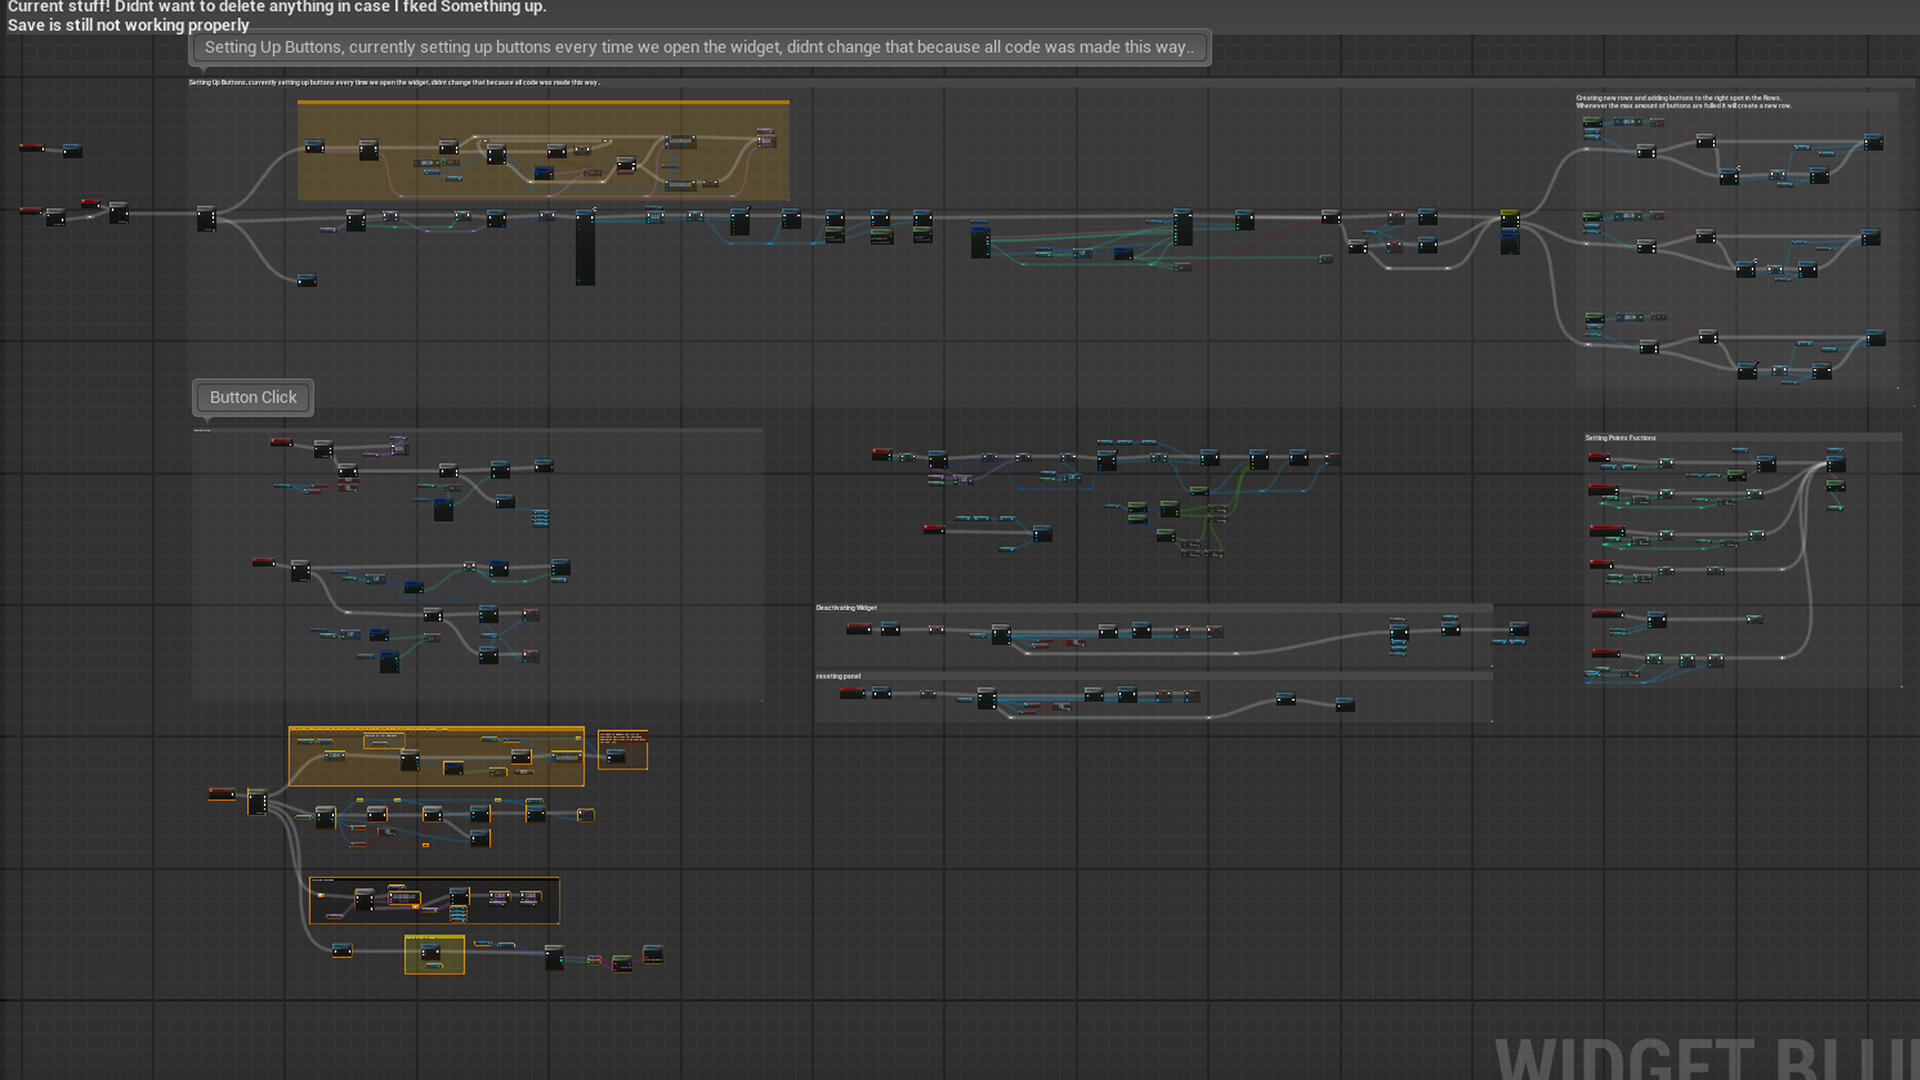Click the 'Button Click' comment bubble
This screenshot has width=1920, height=1080.
[253, 397]
